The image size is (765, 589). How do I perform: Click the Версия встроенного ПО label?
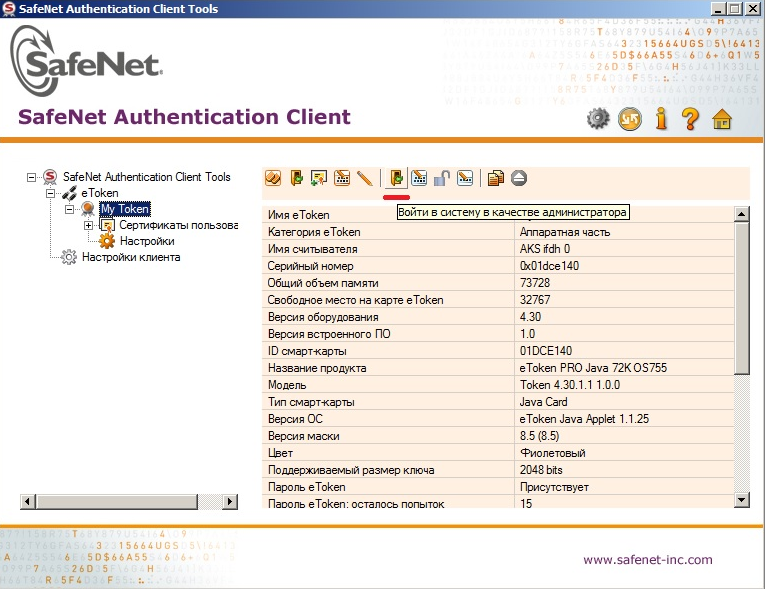pyautogui.click(x=329, y=334)
